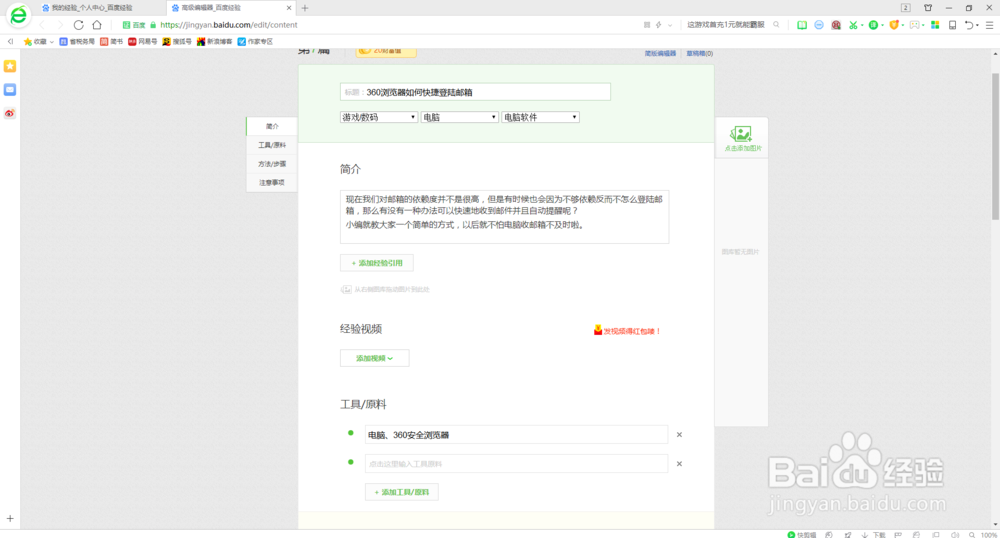The height and width of the screenshot is (538, 1000).
Task: Open 网易号 bookmark
Action: click(x=143, y=41)
